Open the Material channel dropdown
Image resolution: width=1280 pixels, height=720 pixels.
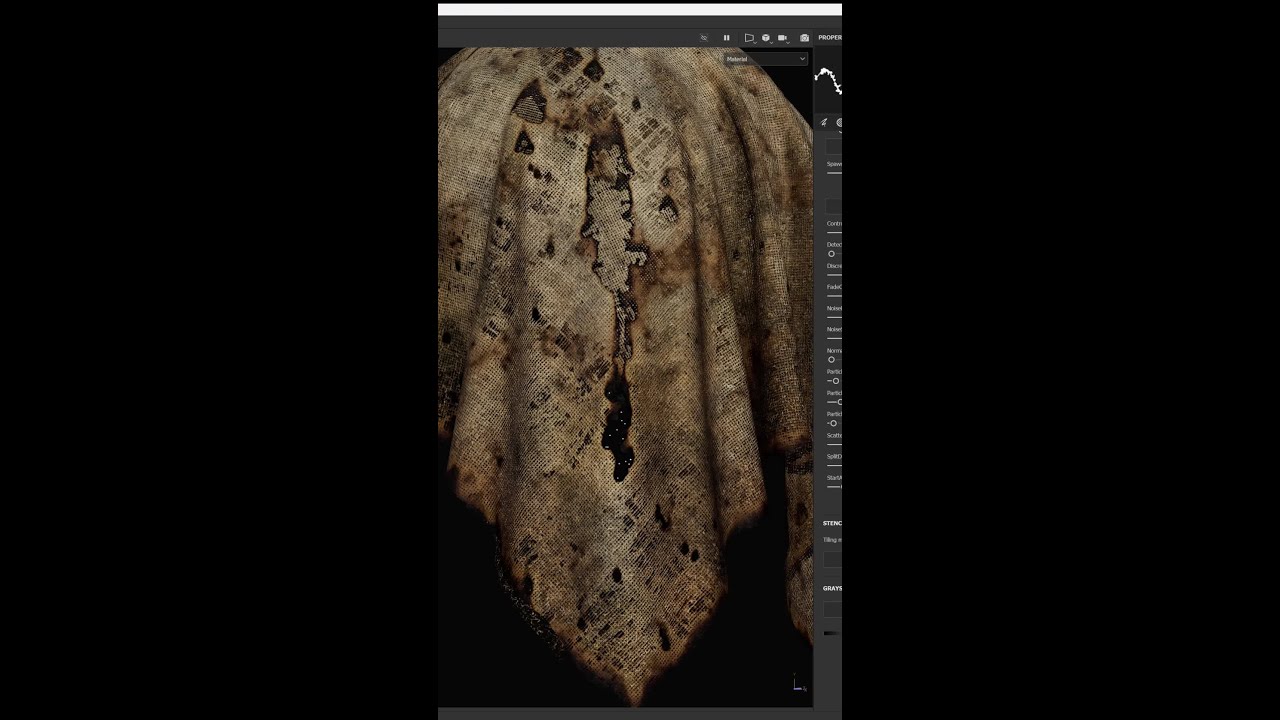(x=766, y=59)
